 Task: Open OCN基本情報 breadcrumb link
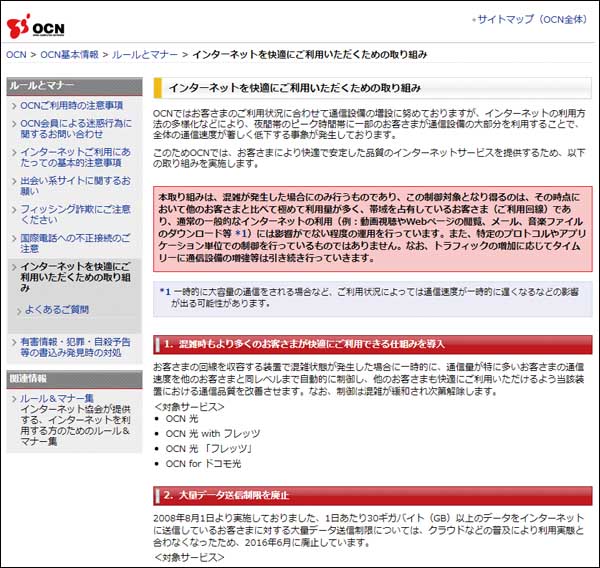[69, 55]
